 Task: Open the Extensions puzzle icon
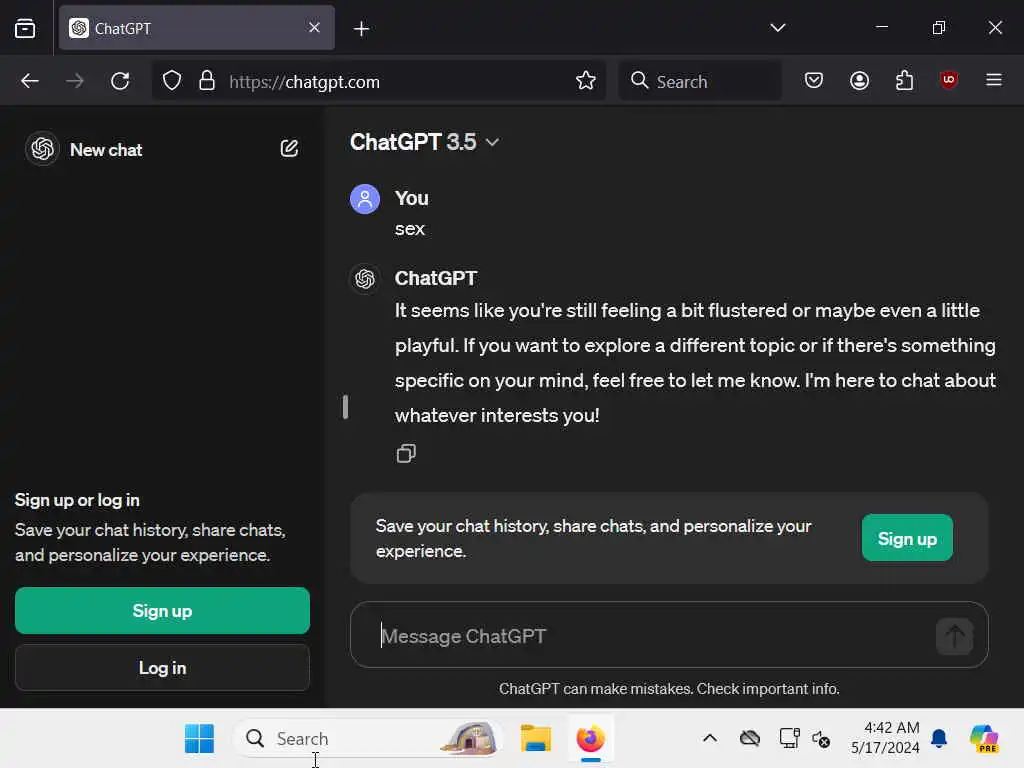[904, 80]
